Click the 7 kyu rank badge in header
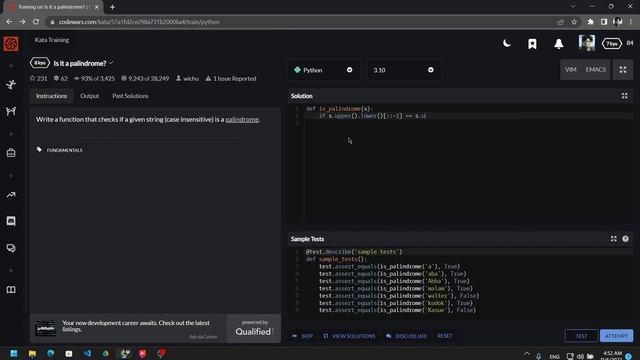 611,43
